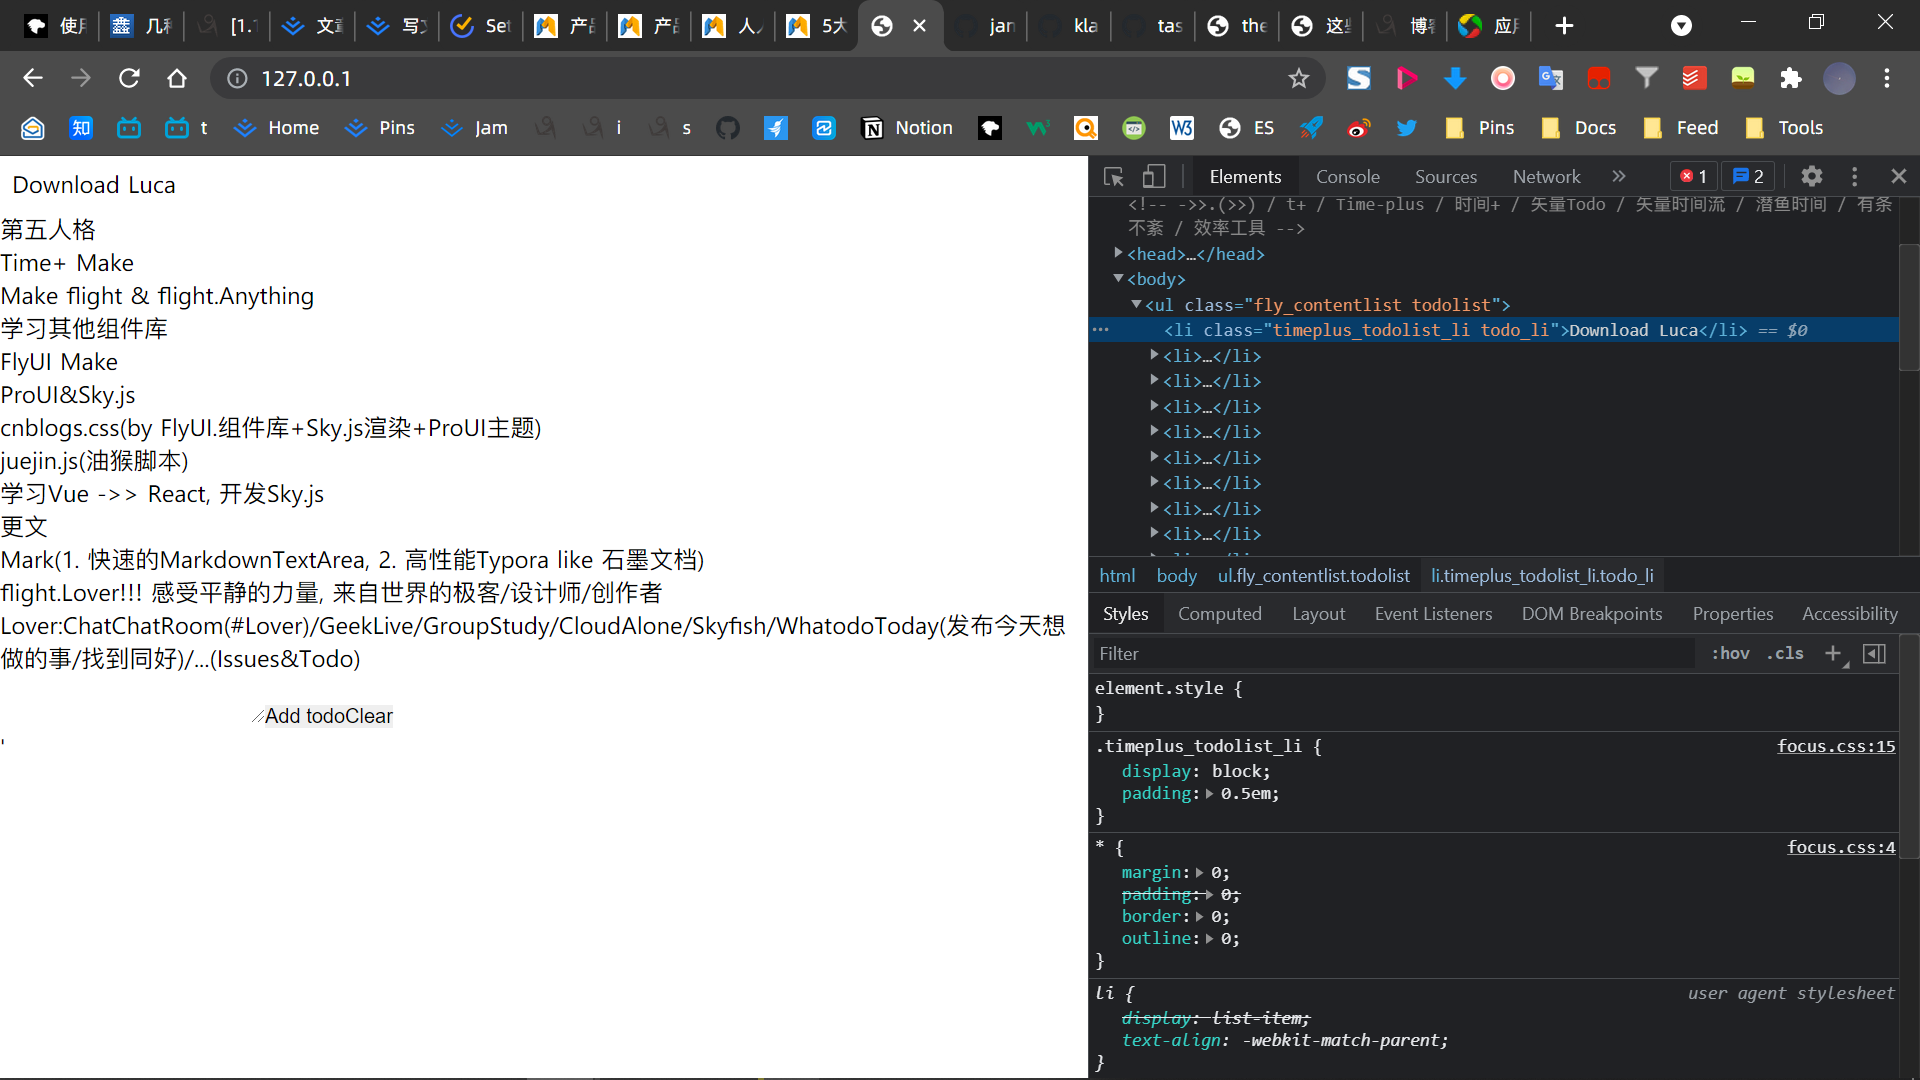The width and height of the screenshot is (1920, 1080).
Task: Reload the page with refresh button
Action: (x=129, y=79)
